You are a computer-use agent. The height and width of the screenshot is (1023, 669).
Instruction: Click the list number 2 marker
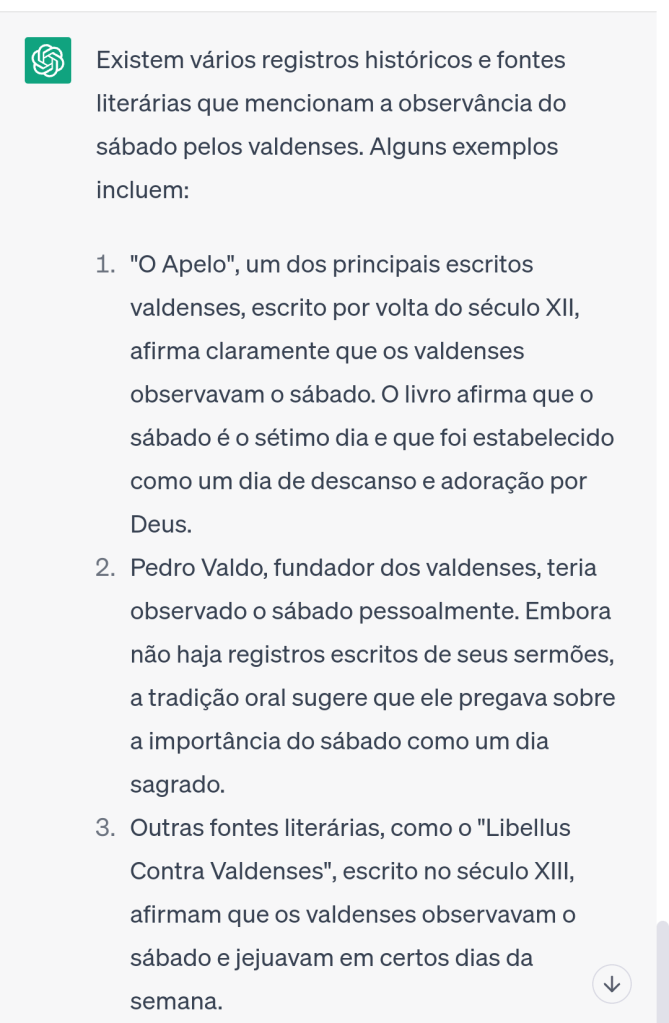(x=105, y=569)
